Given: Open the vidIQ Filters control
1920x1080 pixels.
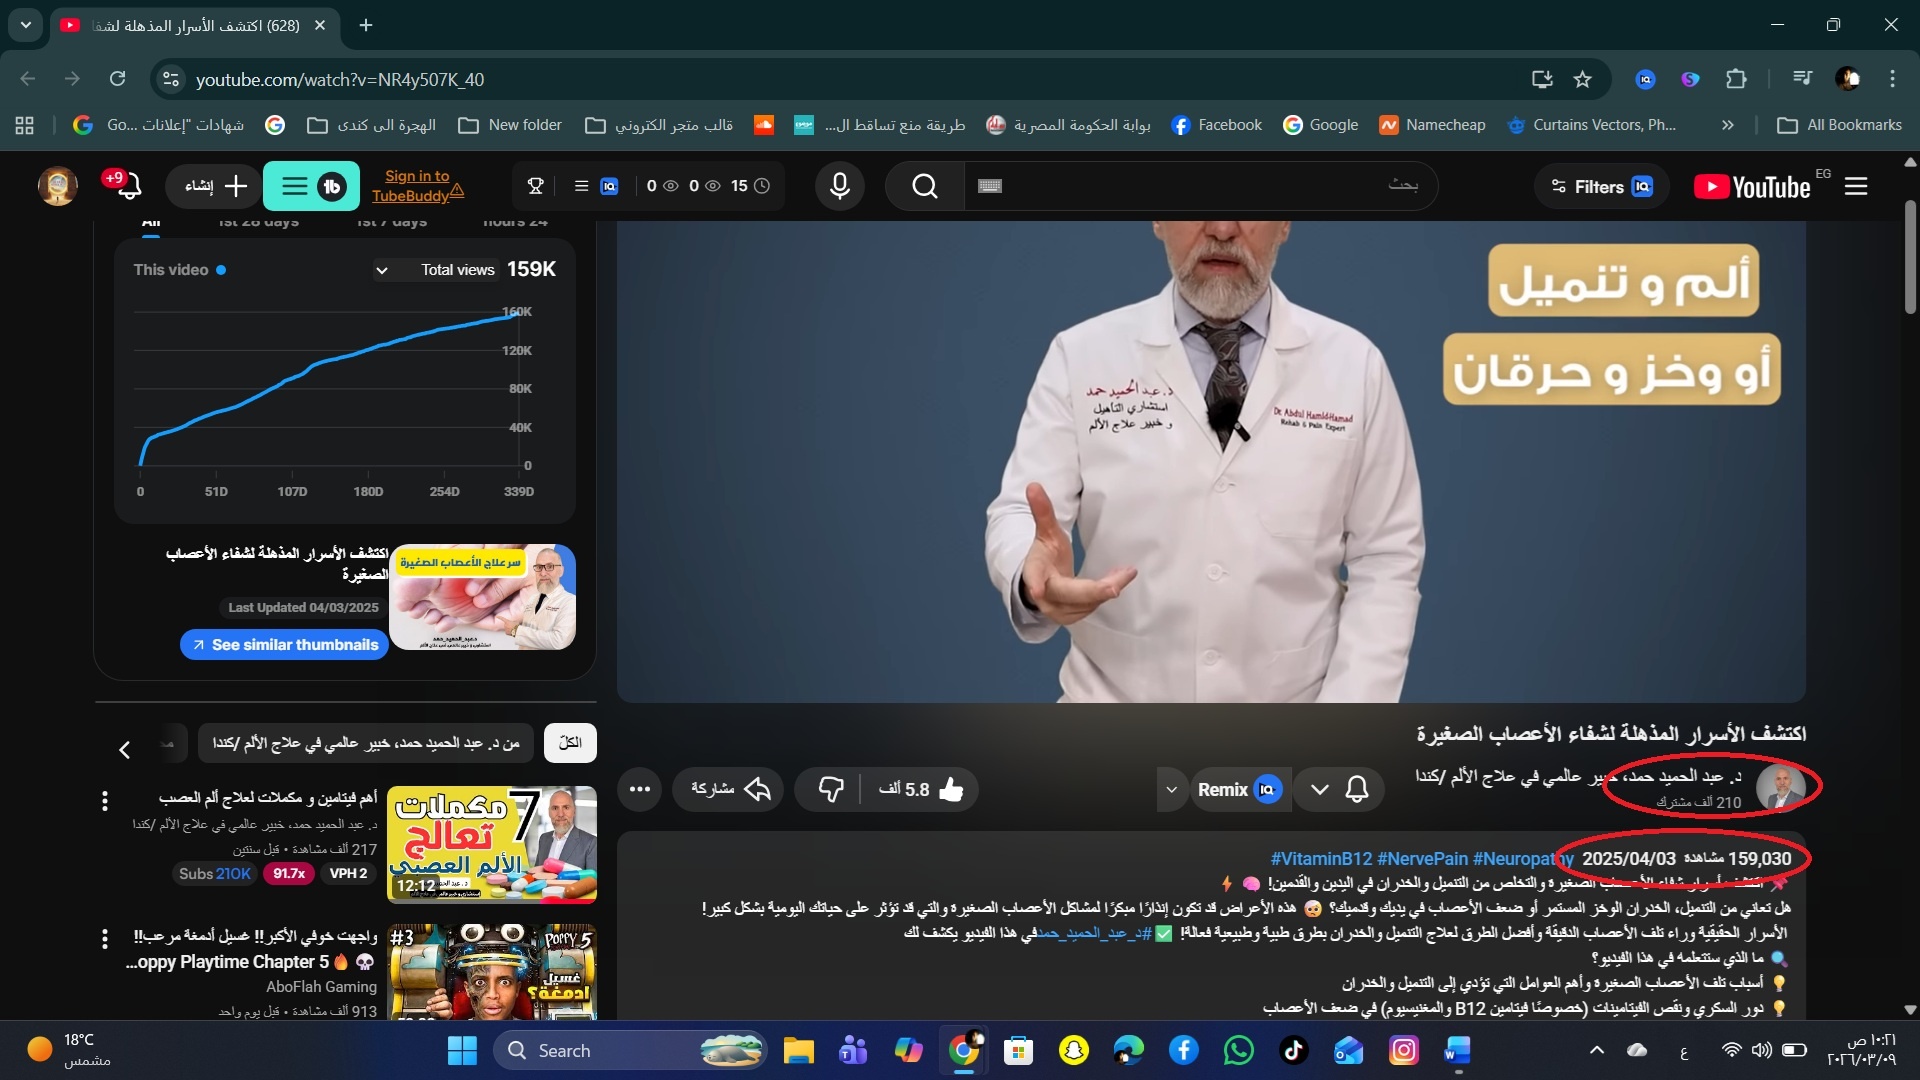Looking at the screenshot, I should click(x=1600, y=186).
